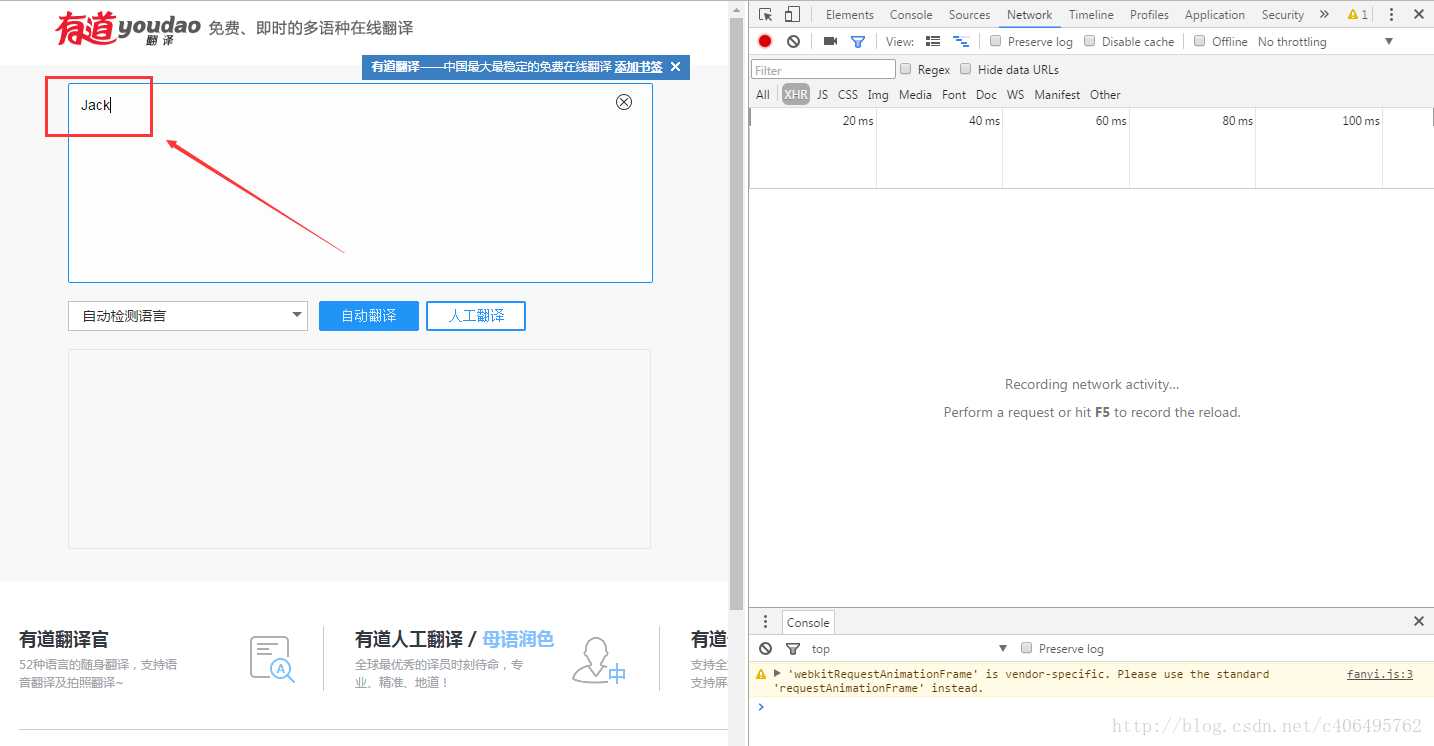Click the Youdao logo
Screen dimensions: 1434x746
(128, 28)
